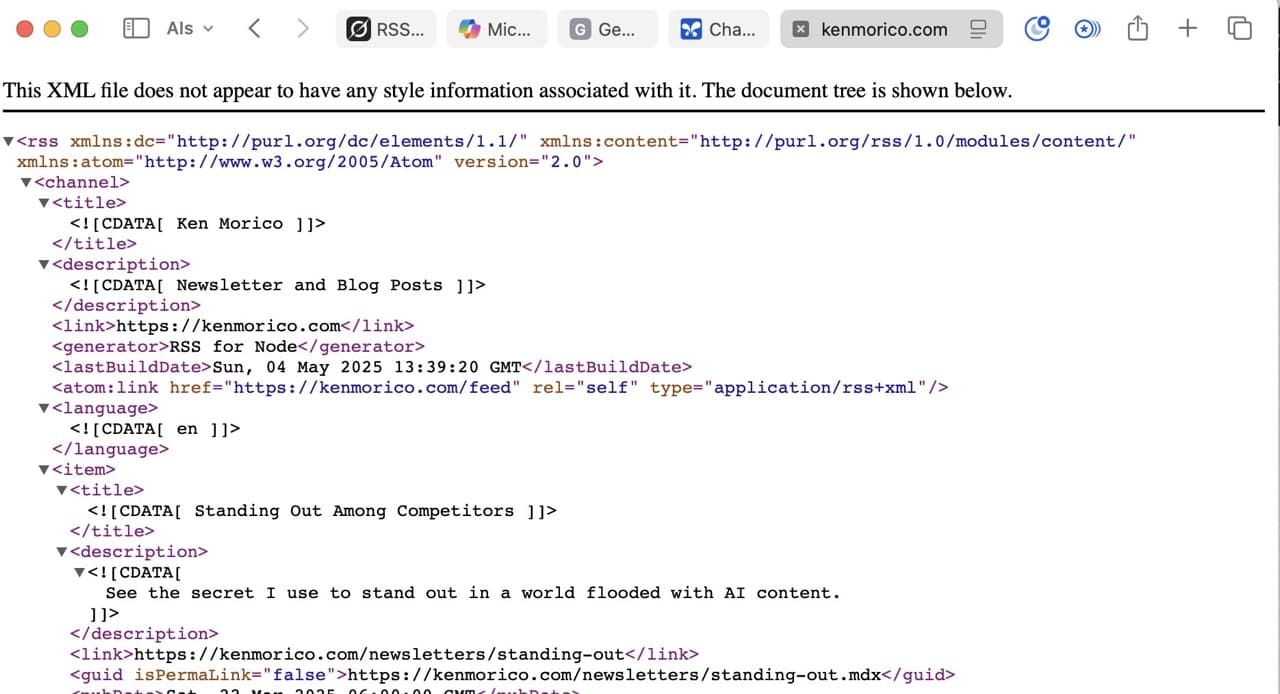Switch to the Gemini tab
Viewport: 1280px width, 694px height.
point(608,29)
